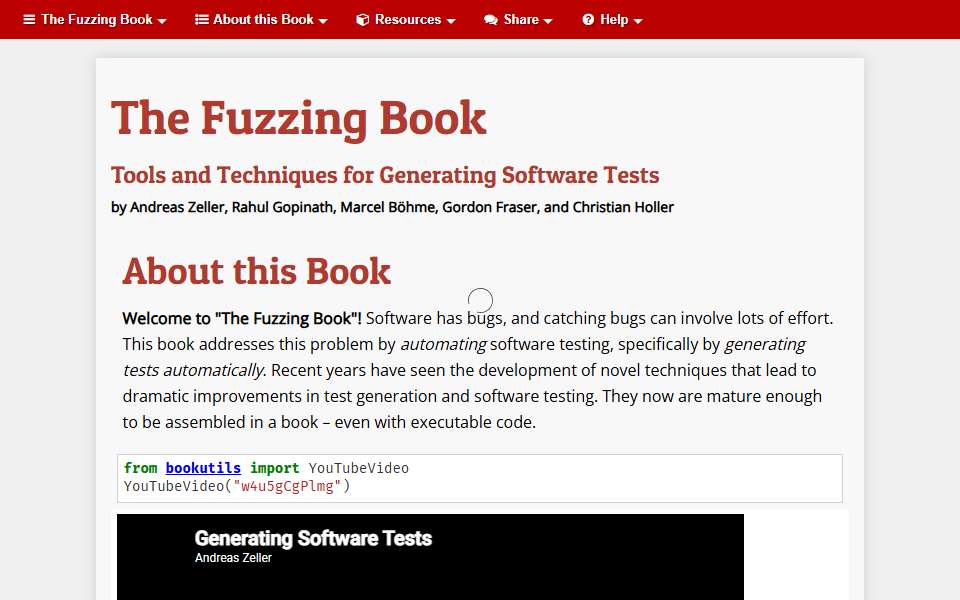Click the list icon beside About this Book
This screenshot has height=600, width=960.
click(x=201, y=20)
